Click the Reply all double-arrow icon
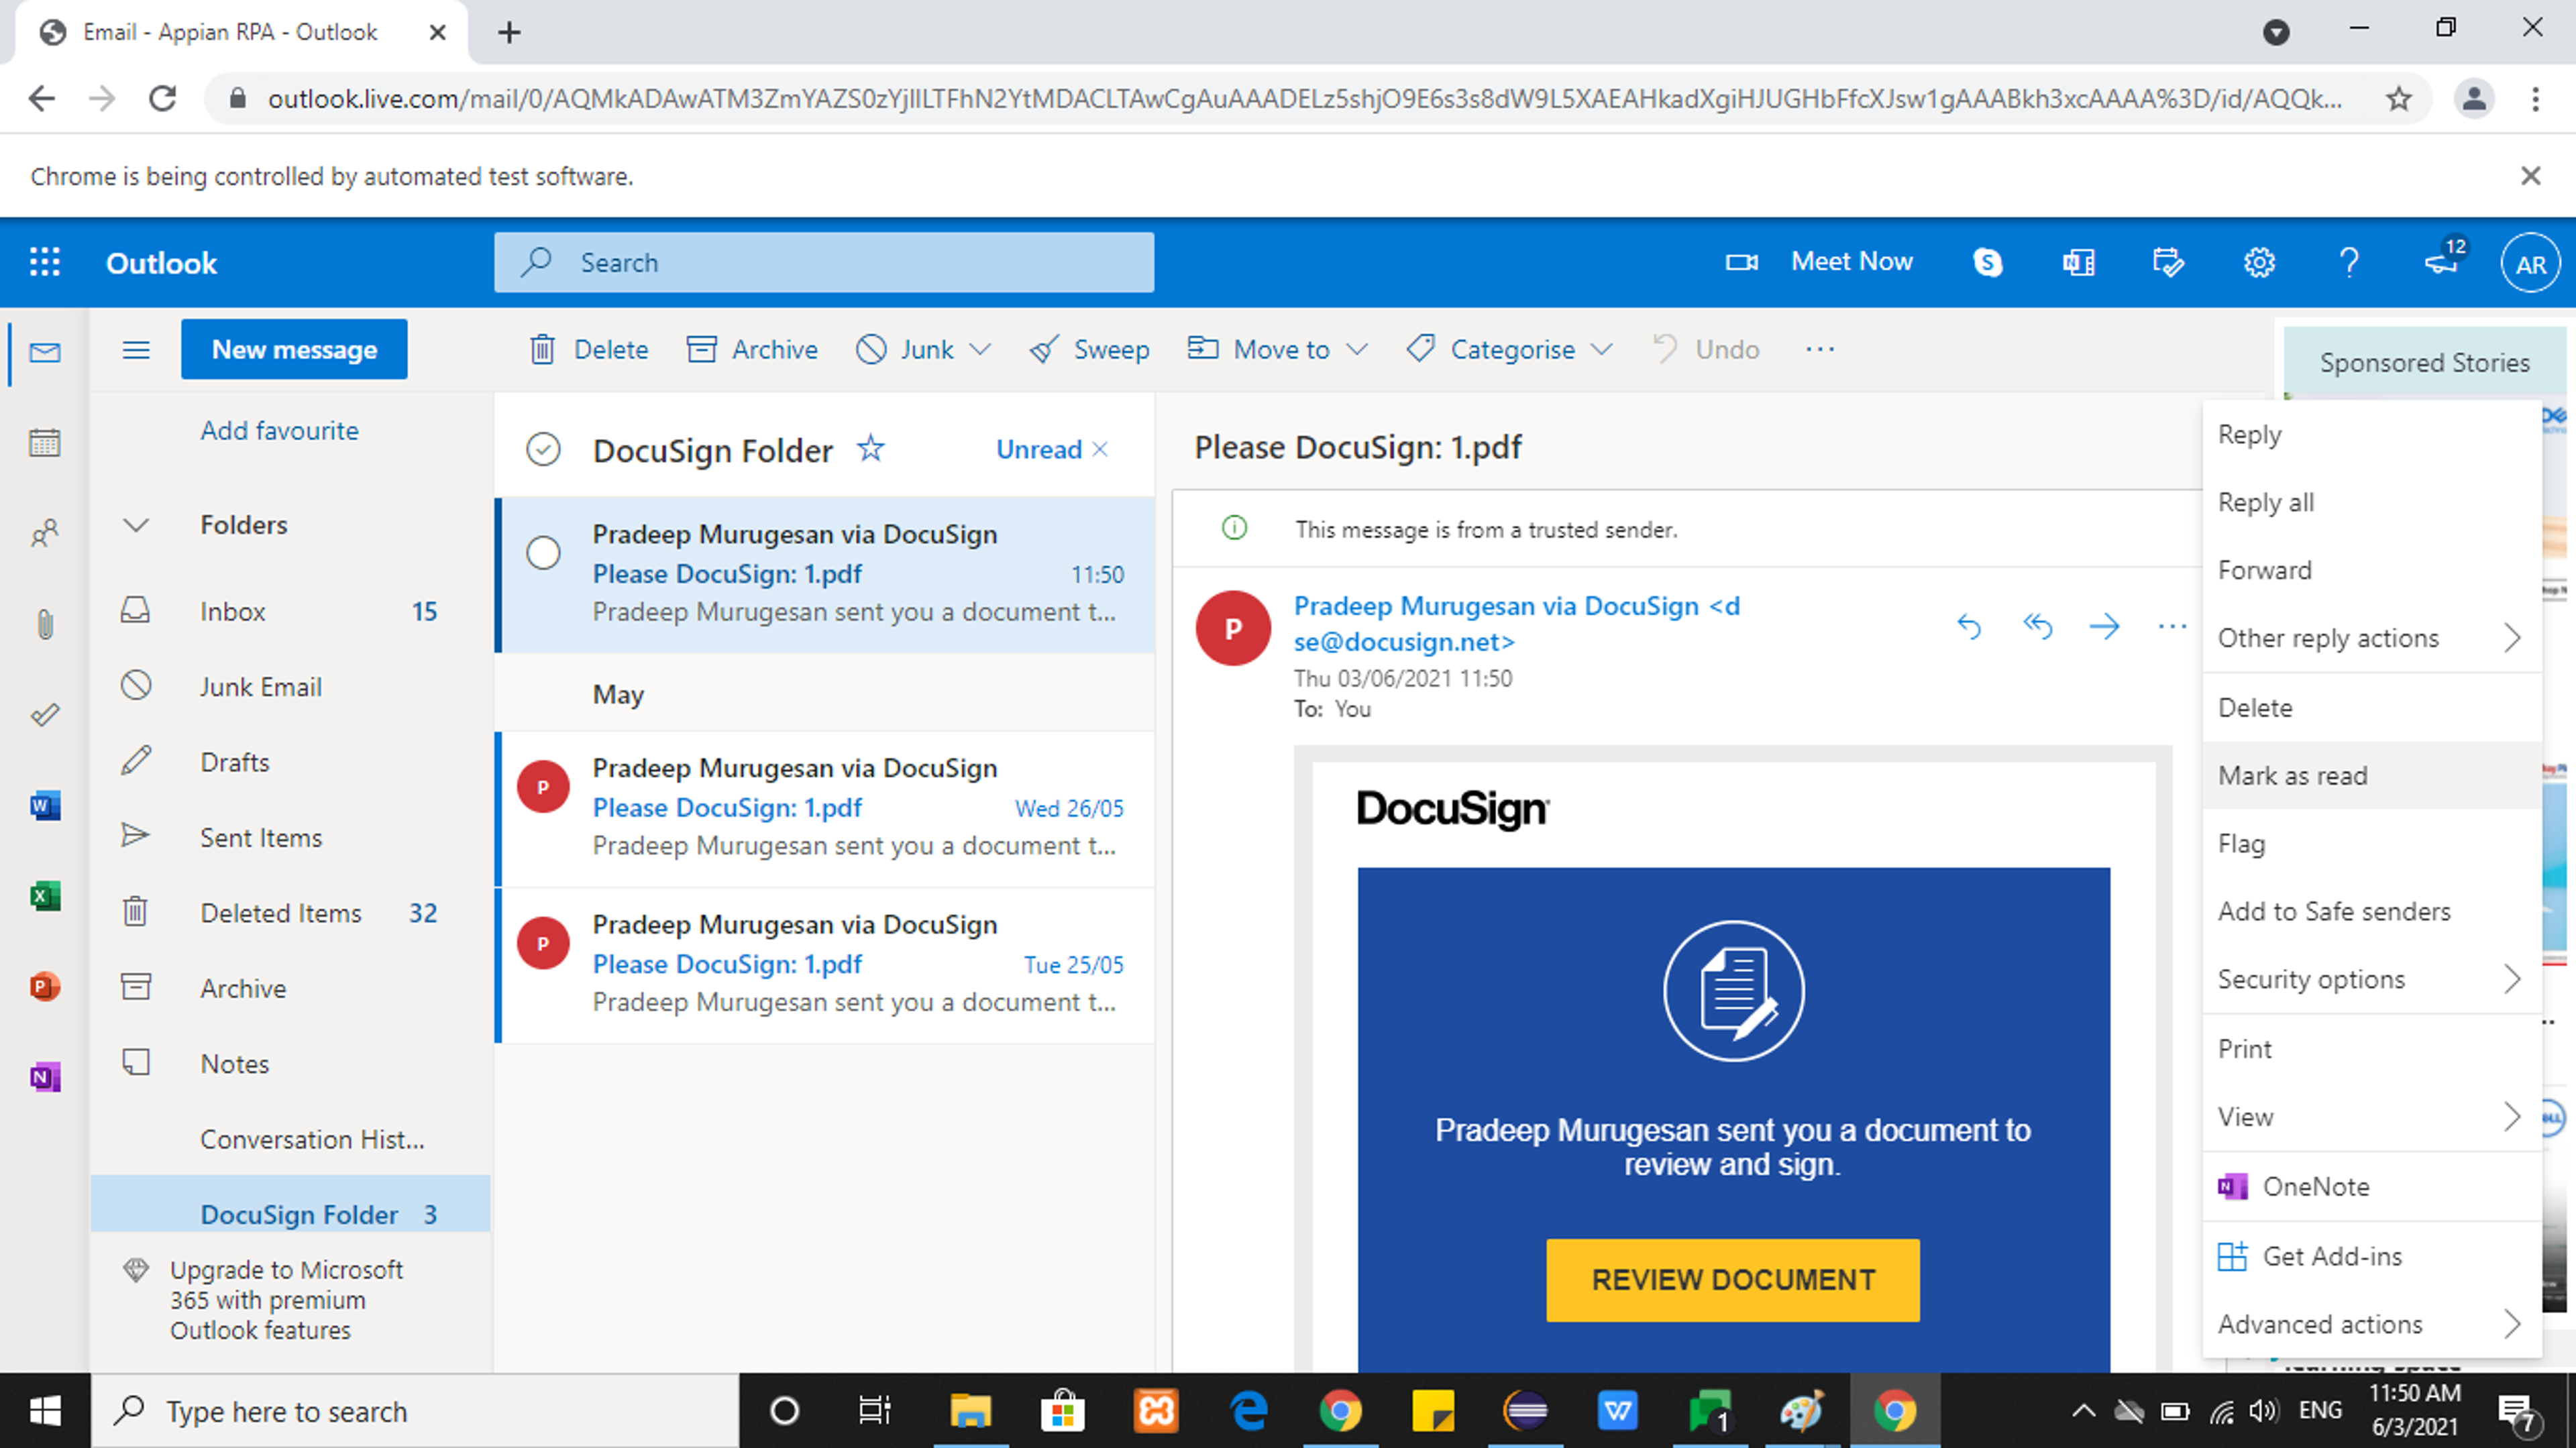 tap(2037, 626)
